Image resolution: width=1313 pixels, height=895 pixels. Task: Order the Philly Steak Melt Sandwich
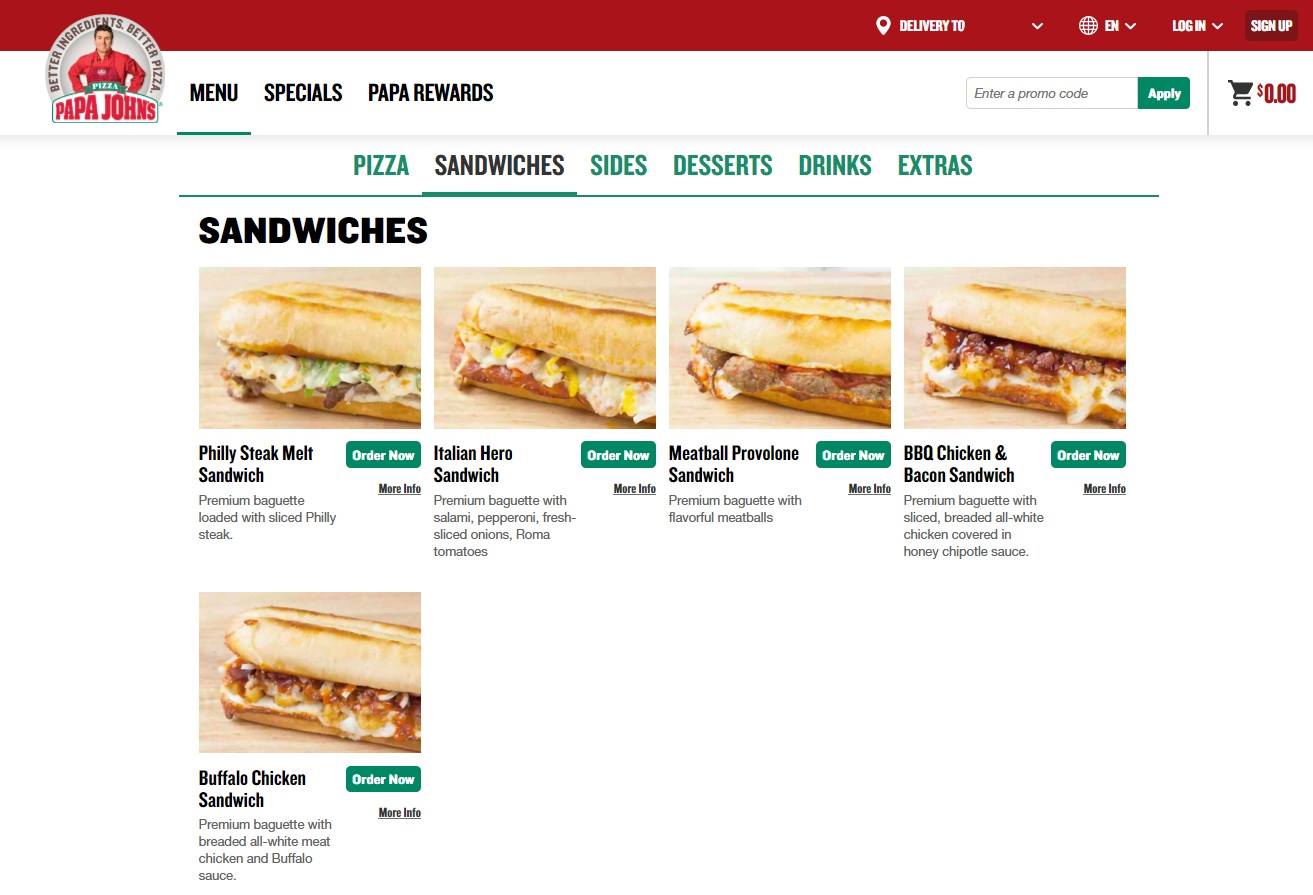click(x=383, y=455)
